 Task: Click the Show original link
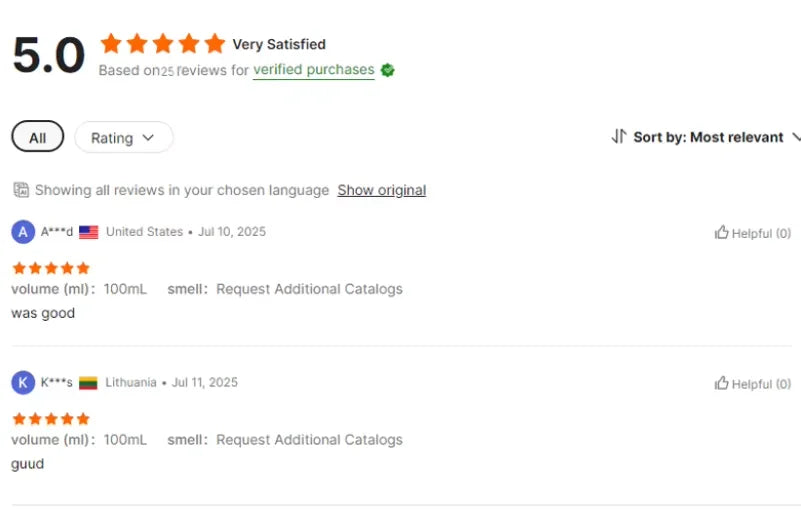381,190
